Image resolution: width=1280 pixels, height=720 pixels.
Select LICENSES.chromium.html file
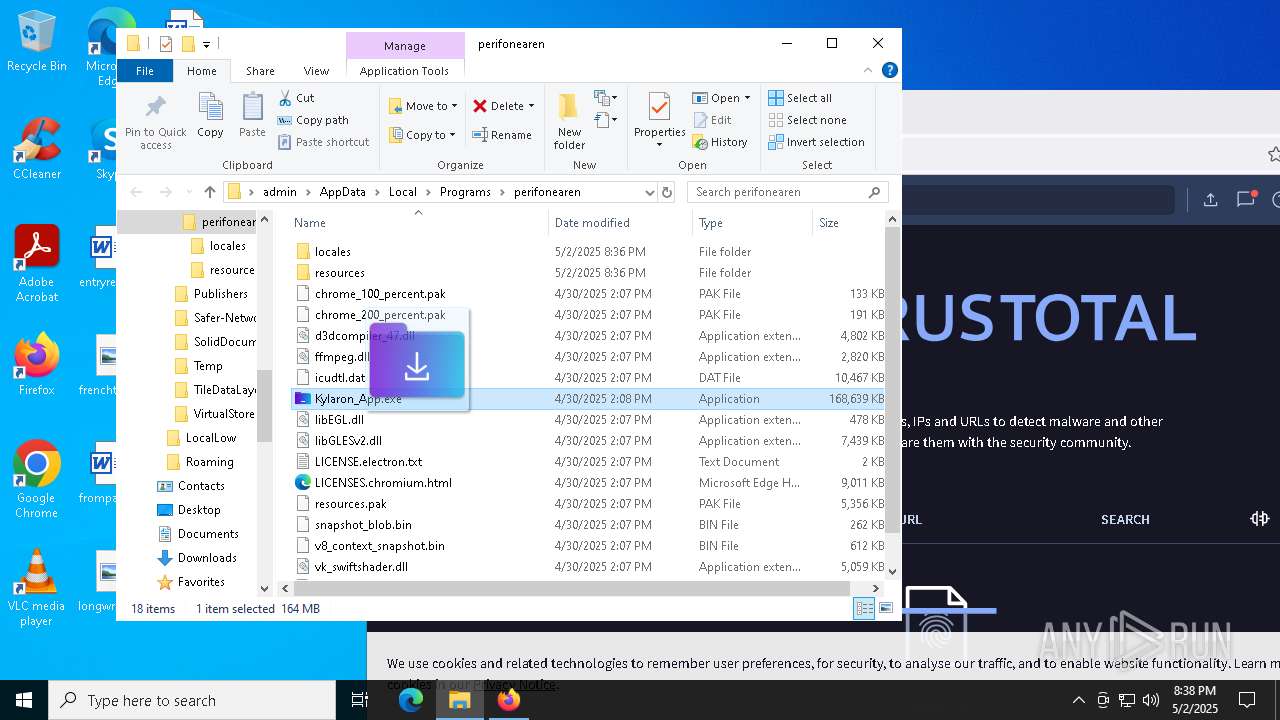coord(383,483)
